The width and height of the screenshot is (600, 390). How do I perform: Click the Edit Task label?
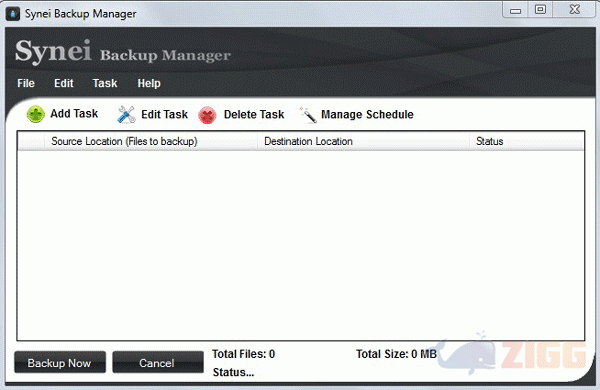[165, 114]
